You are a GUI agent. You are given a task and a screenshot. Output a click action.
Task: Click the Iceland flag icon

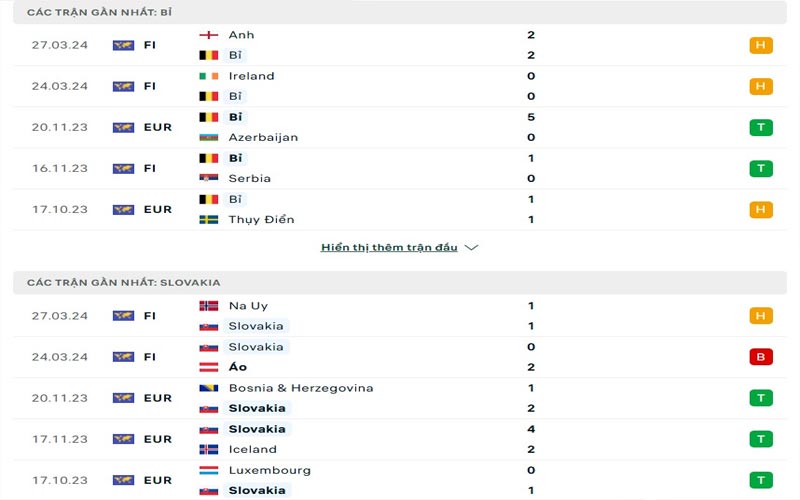tap(208, 449)
